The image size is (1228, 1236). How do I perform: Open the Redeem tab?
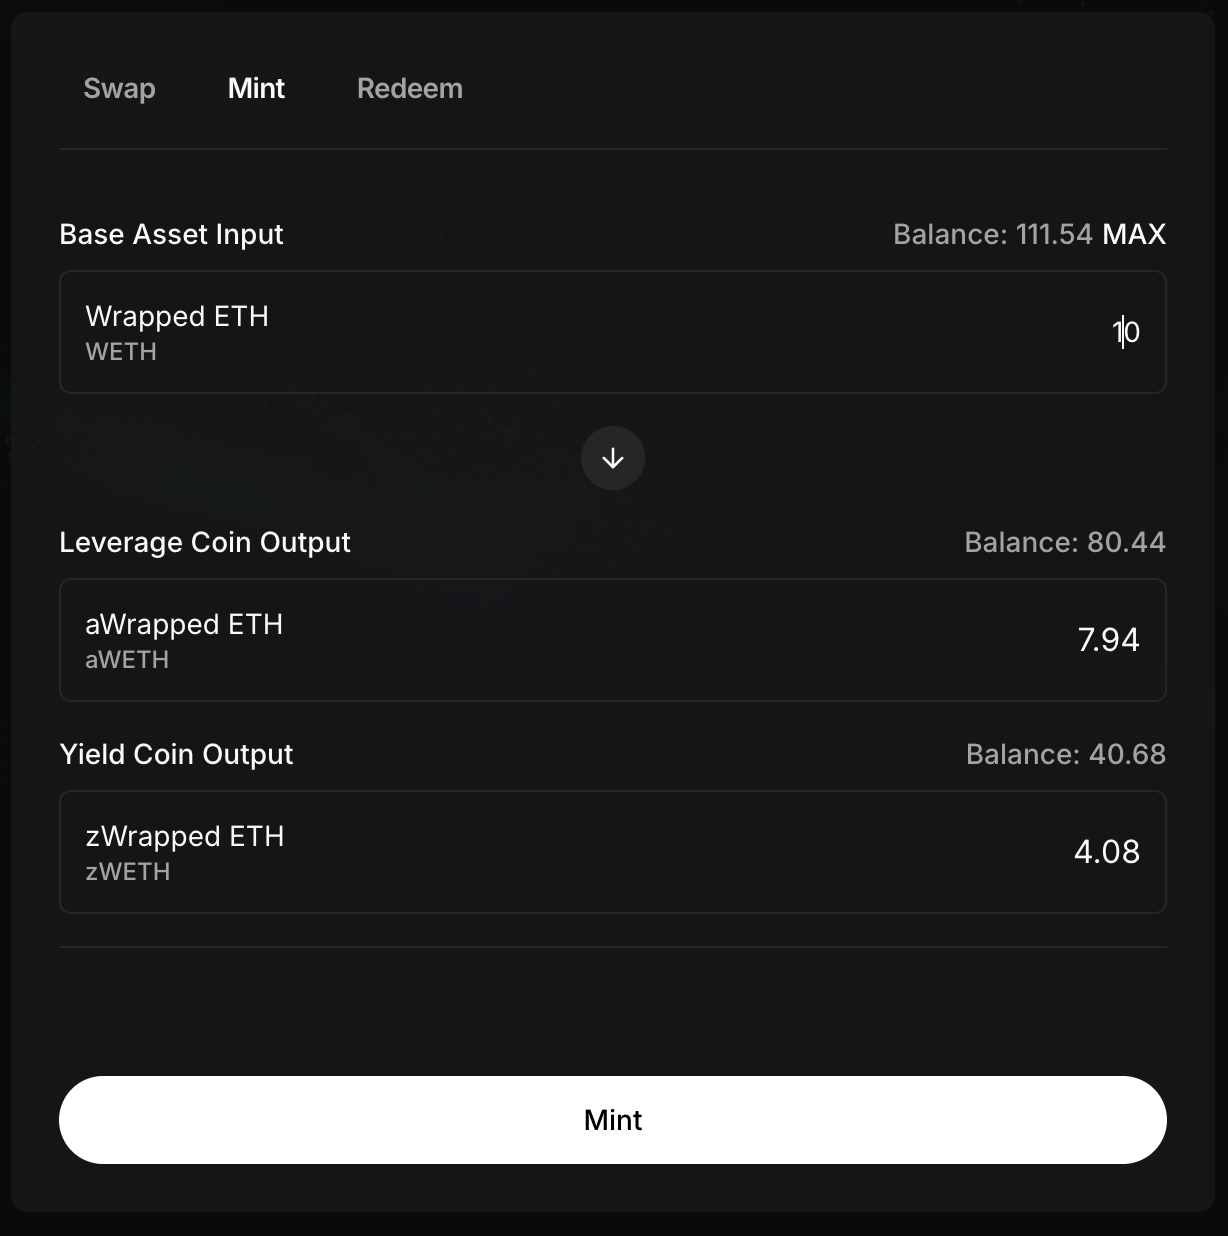click(x=409, y=88)
